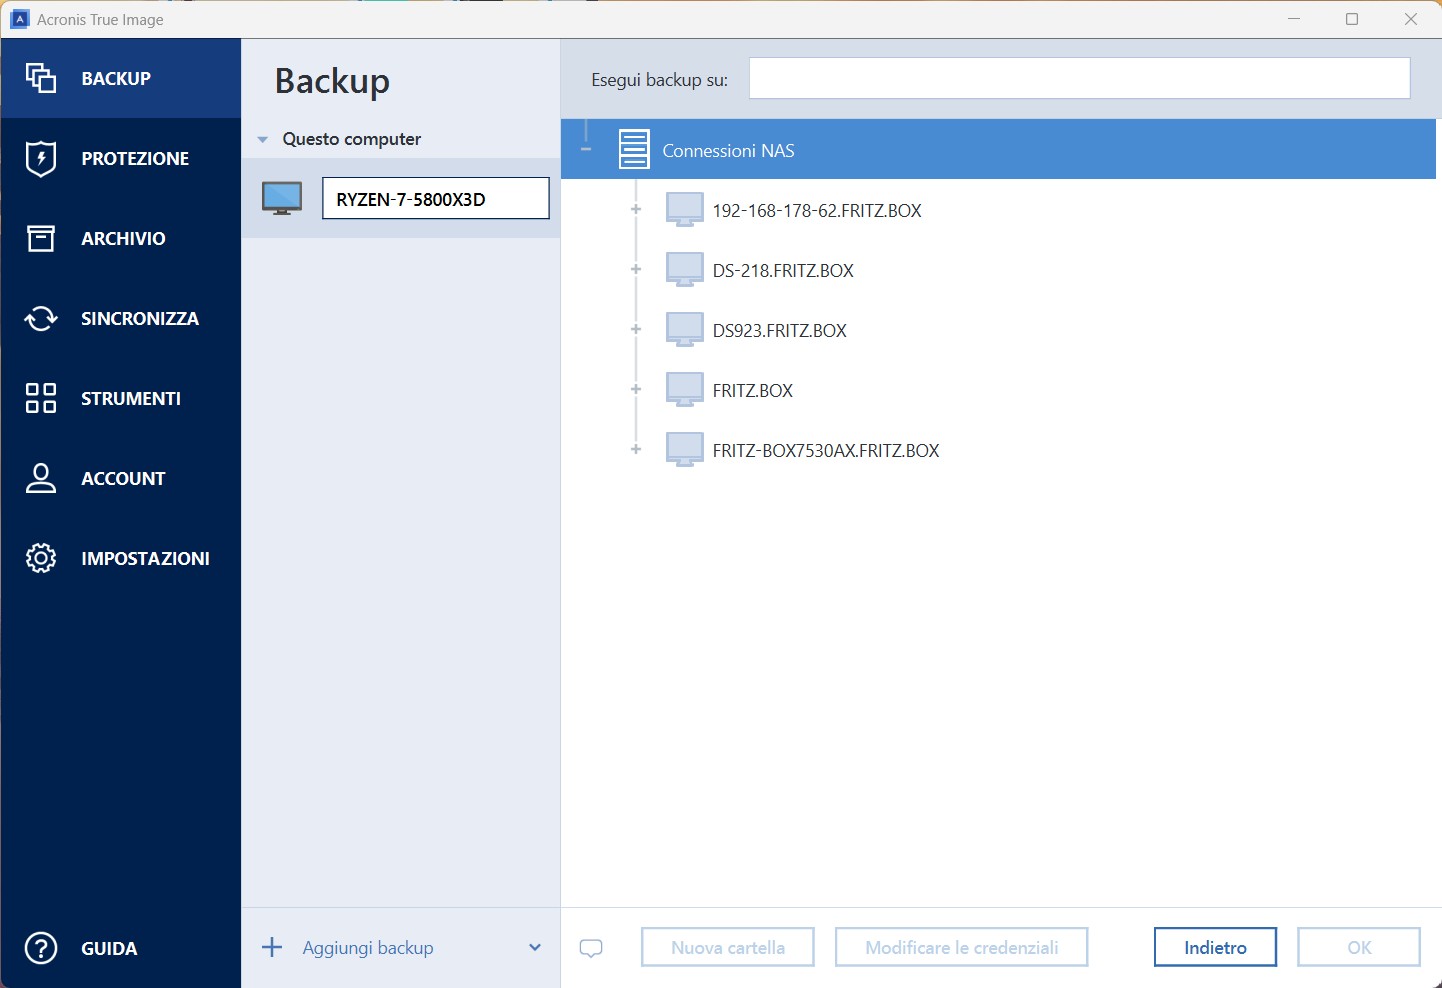Open the Impostazioni gear icon
Image resolution: width=1442 pixels, height=988 pixels.
pyautogui.click(x=41, y=558)
